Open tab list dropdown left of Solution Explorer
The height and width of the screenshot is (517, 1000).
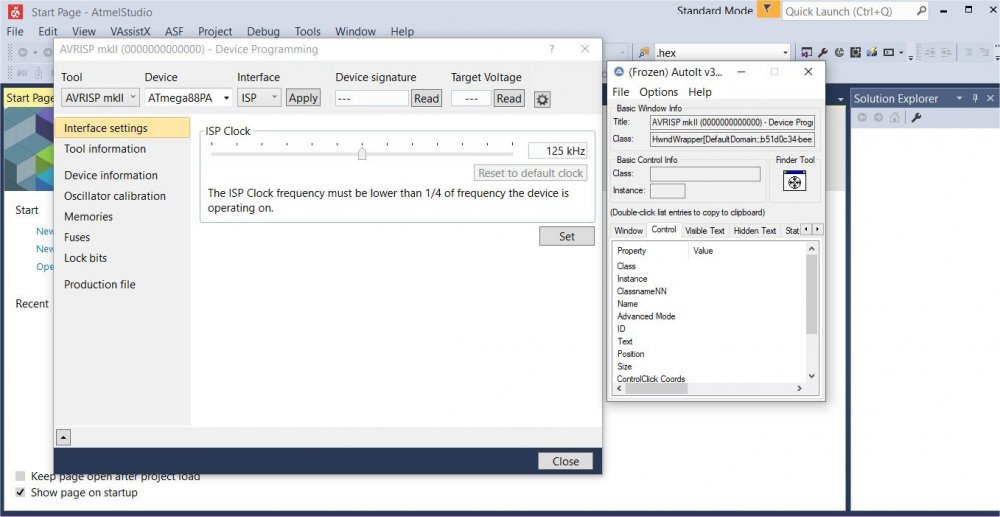tap(841, 99)
